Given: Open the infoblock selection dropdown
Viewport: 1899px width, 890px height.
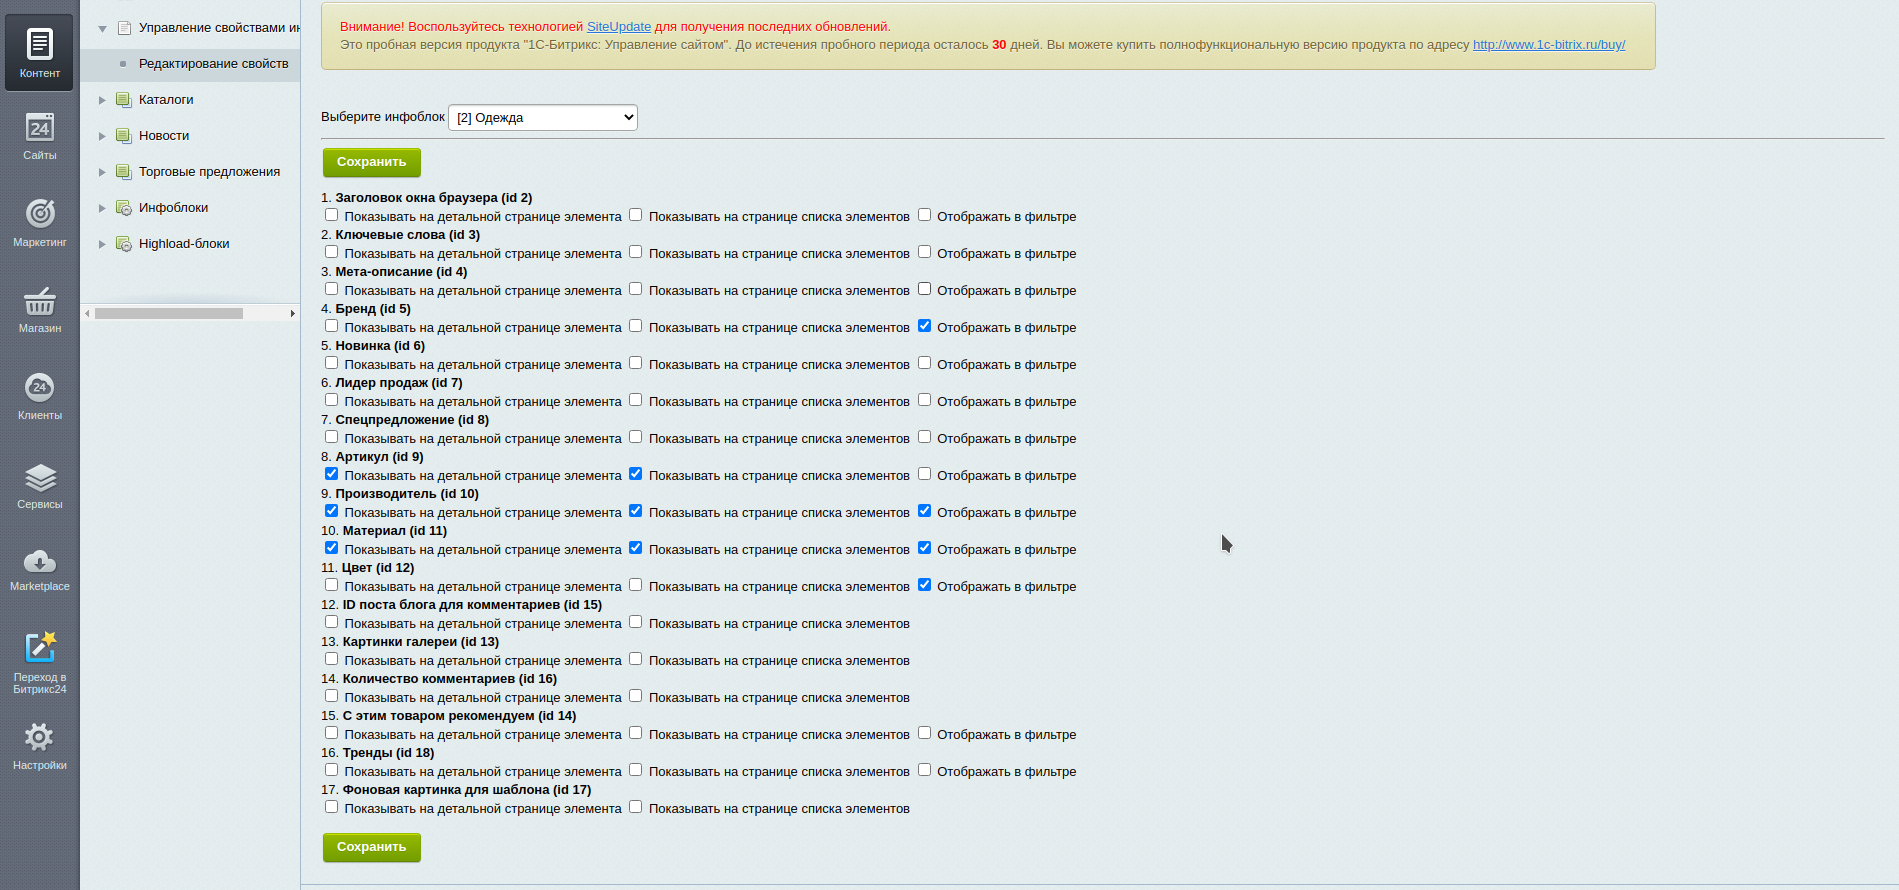Looking at the screenshot, I should click(543, 118).
